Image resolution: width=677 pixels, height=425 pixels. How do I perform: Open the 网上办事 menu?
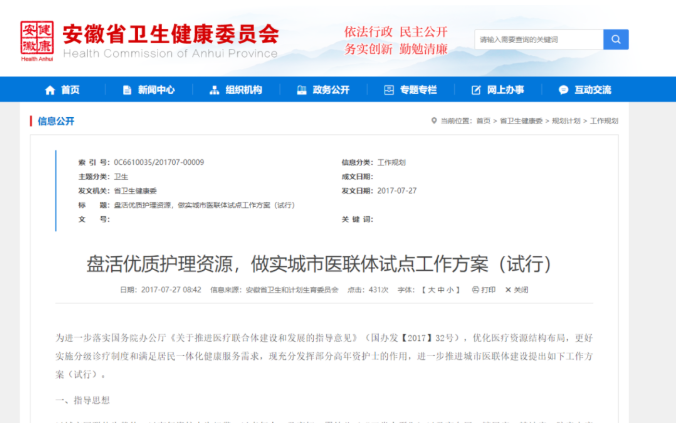point(506,90)
